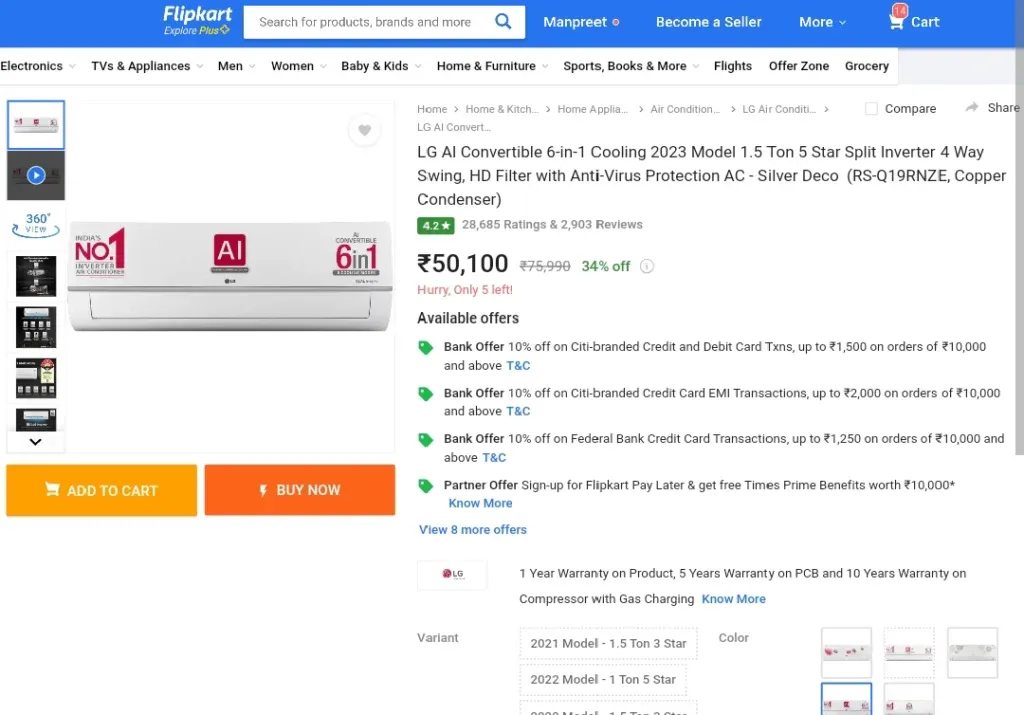Viewport: 1024px width, 715px height.
Task: Go to Air Condition... breadcrumb
Action: coord(685,109)
